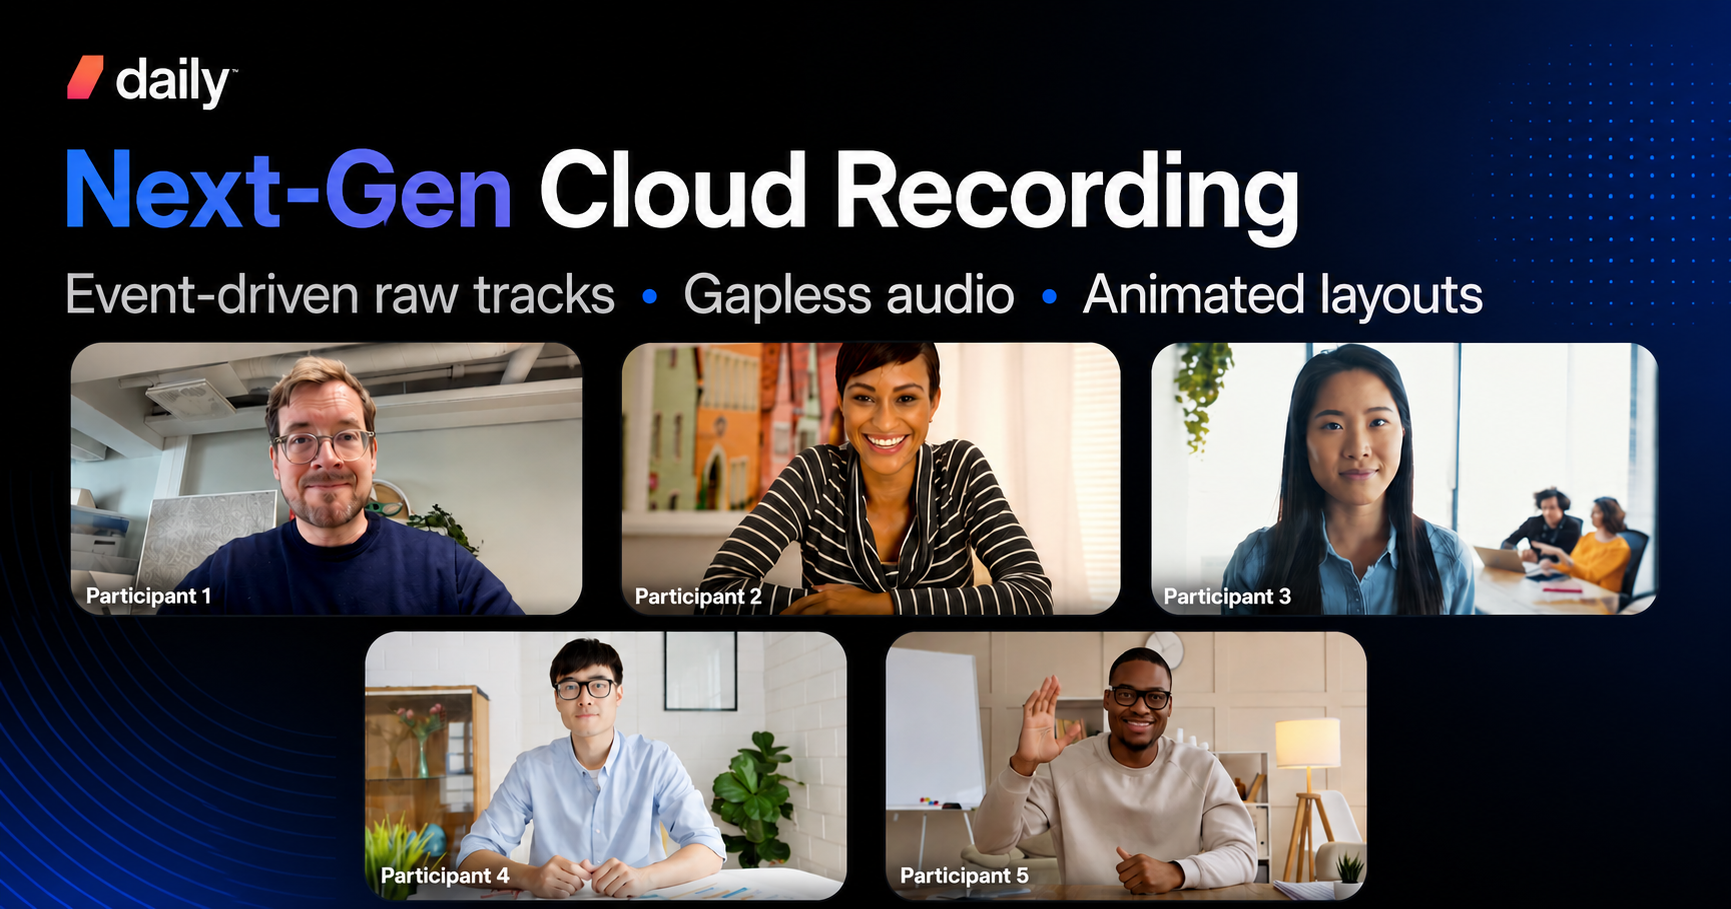Select the Participant 5 video tile
1731x909 pixels.
[1126, 765]
